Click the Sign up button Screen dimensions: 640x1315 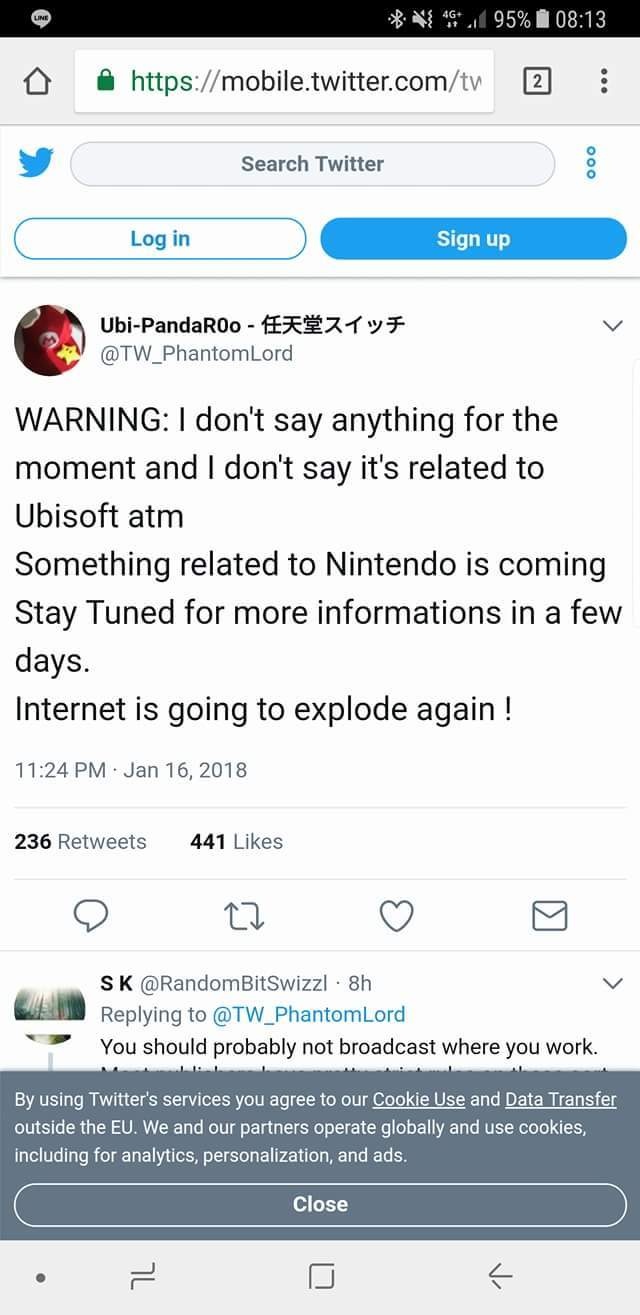(473, 239)
